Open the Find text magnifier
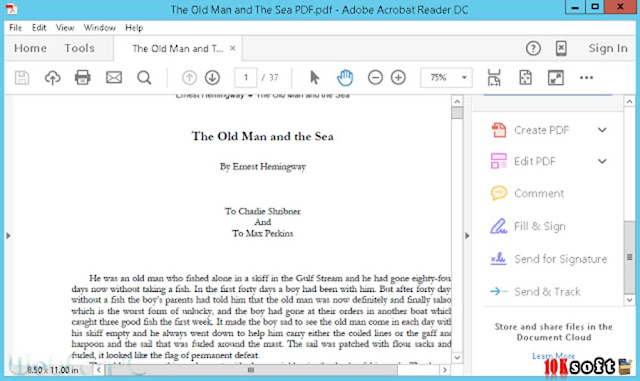Viewport: 640px width, 381px height. pyautogui.click(x=144, y=78)
